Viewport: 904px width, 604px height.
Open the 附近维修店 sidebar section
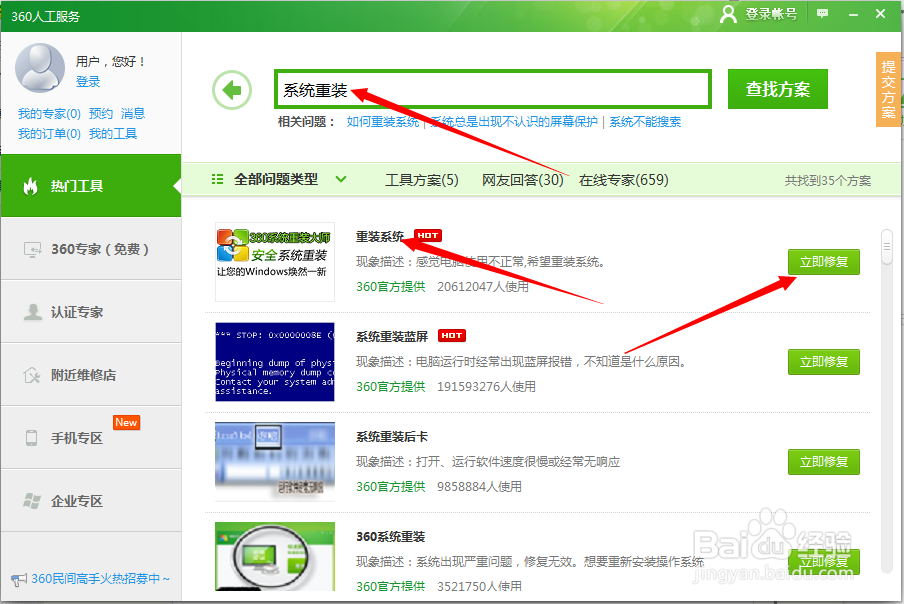tap(91, 375)
